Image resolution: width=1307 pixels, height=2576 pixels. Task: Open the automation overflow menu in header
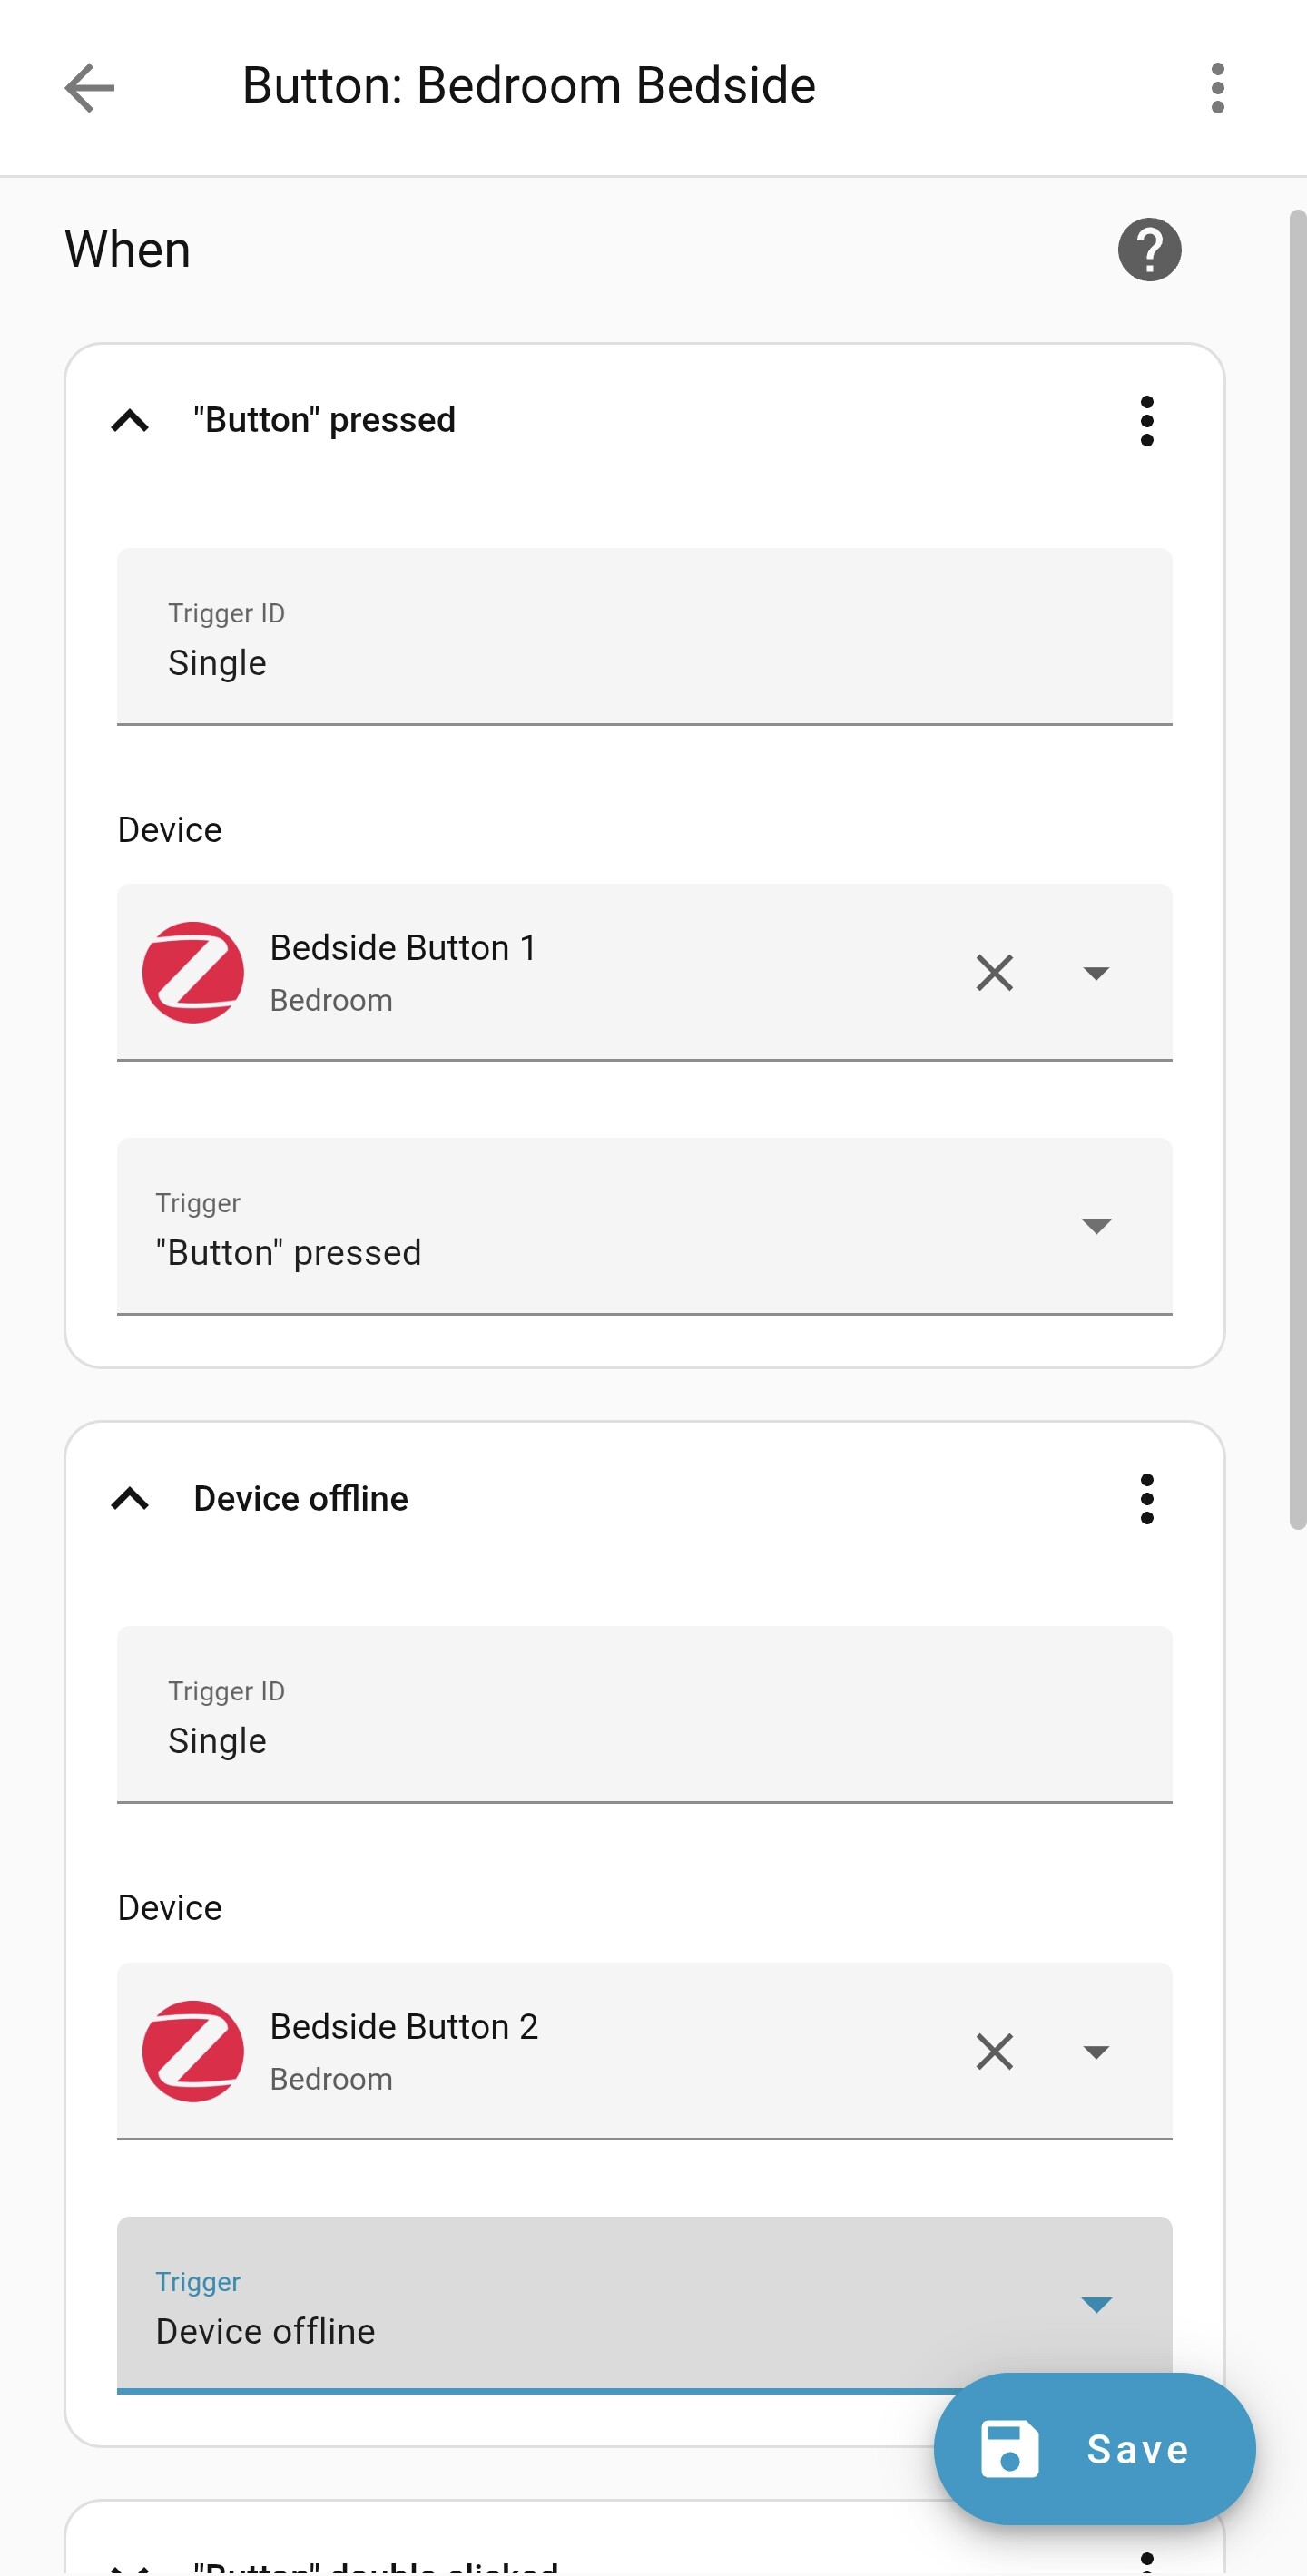pyautogui.click(x=1217, y=87)
